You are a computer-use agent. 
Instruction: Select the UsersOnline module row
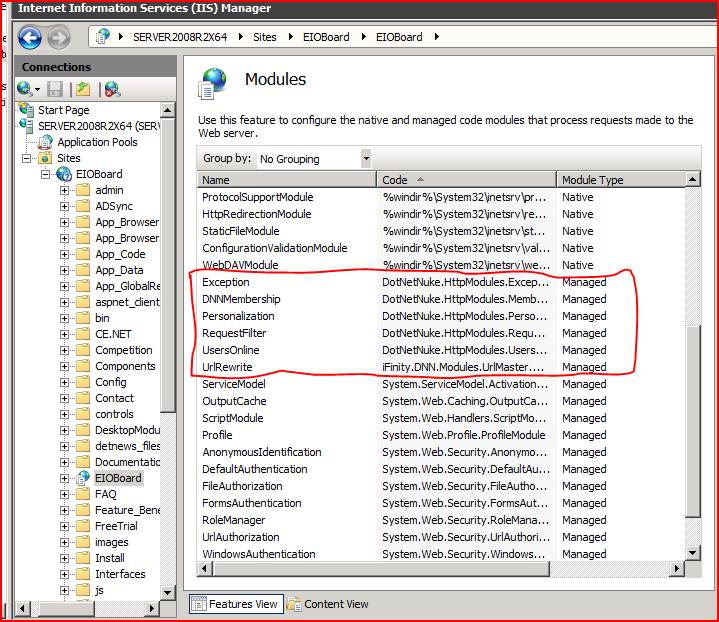[441, 350]
